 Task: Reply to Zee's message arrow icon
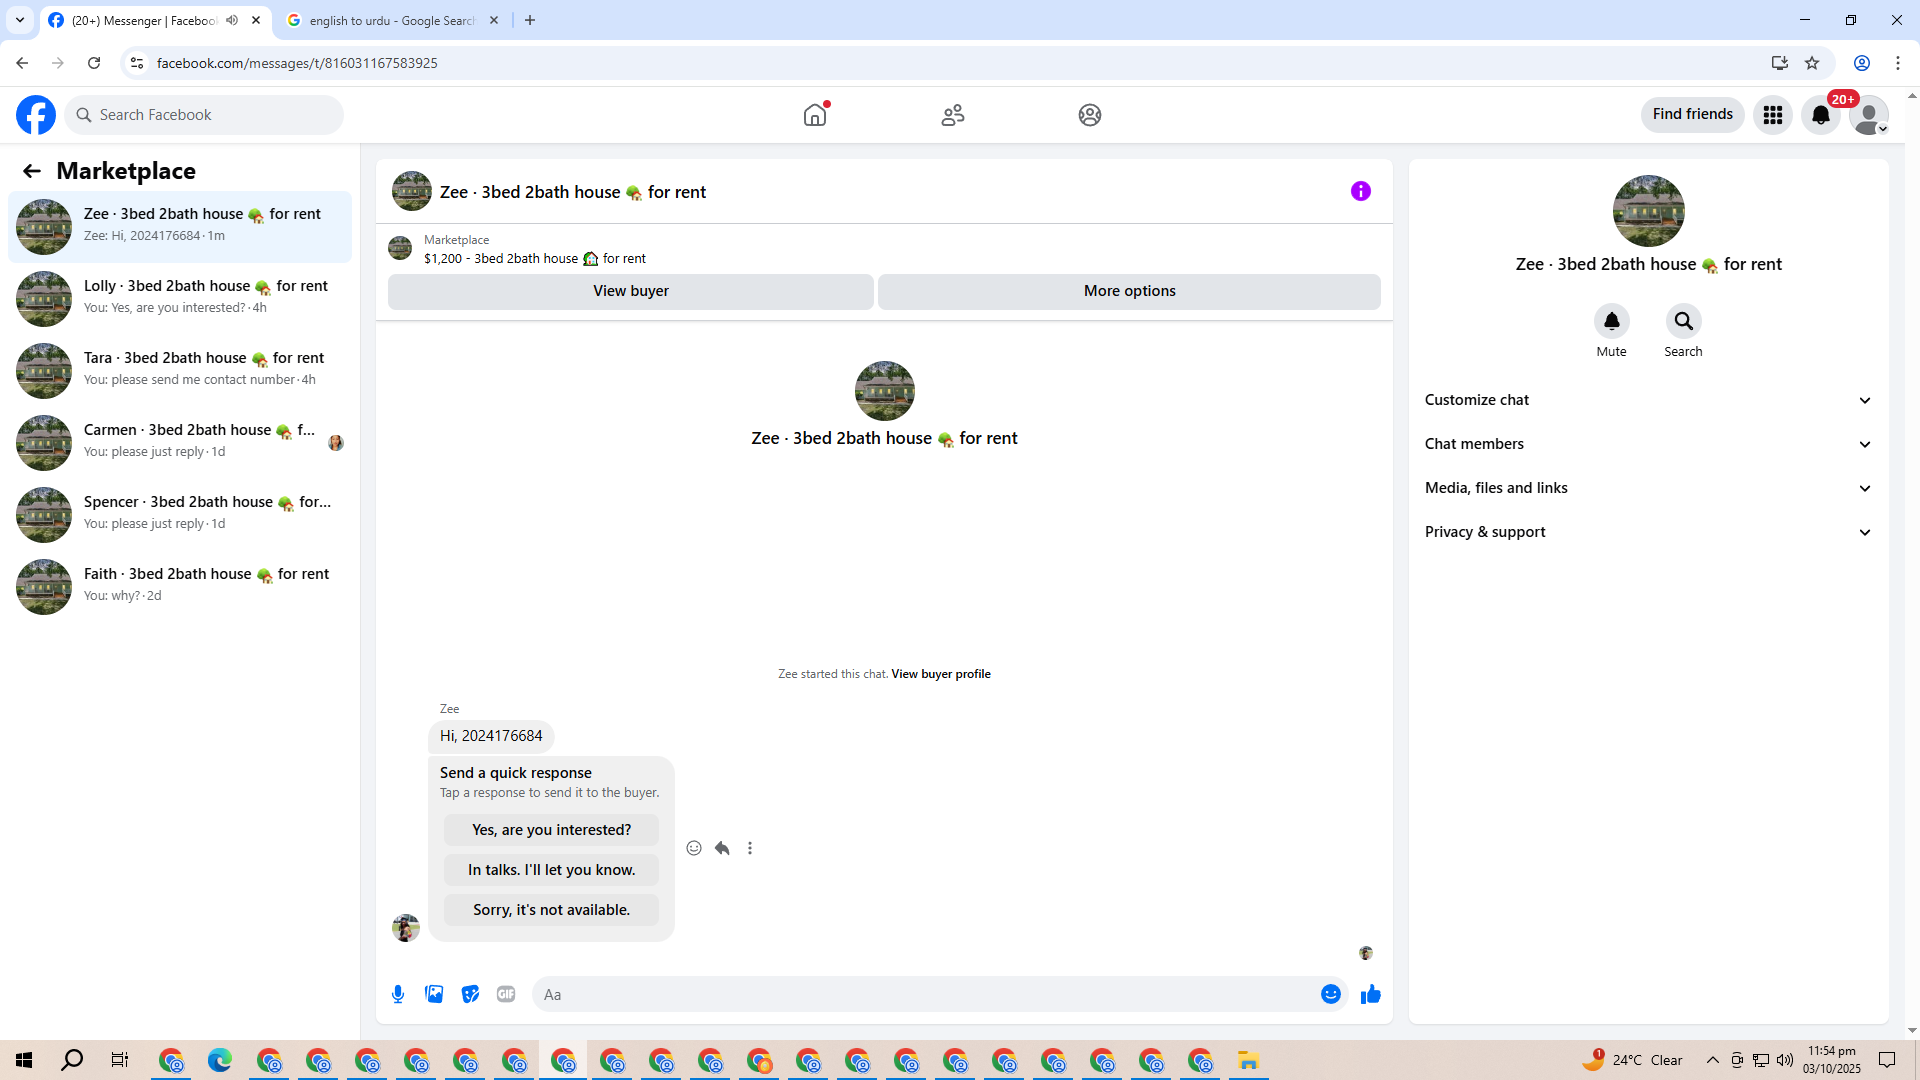coord(722,848)
